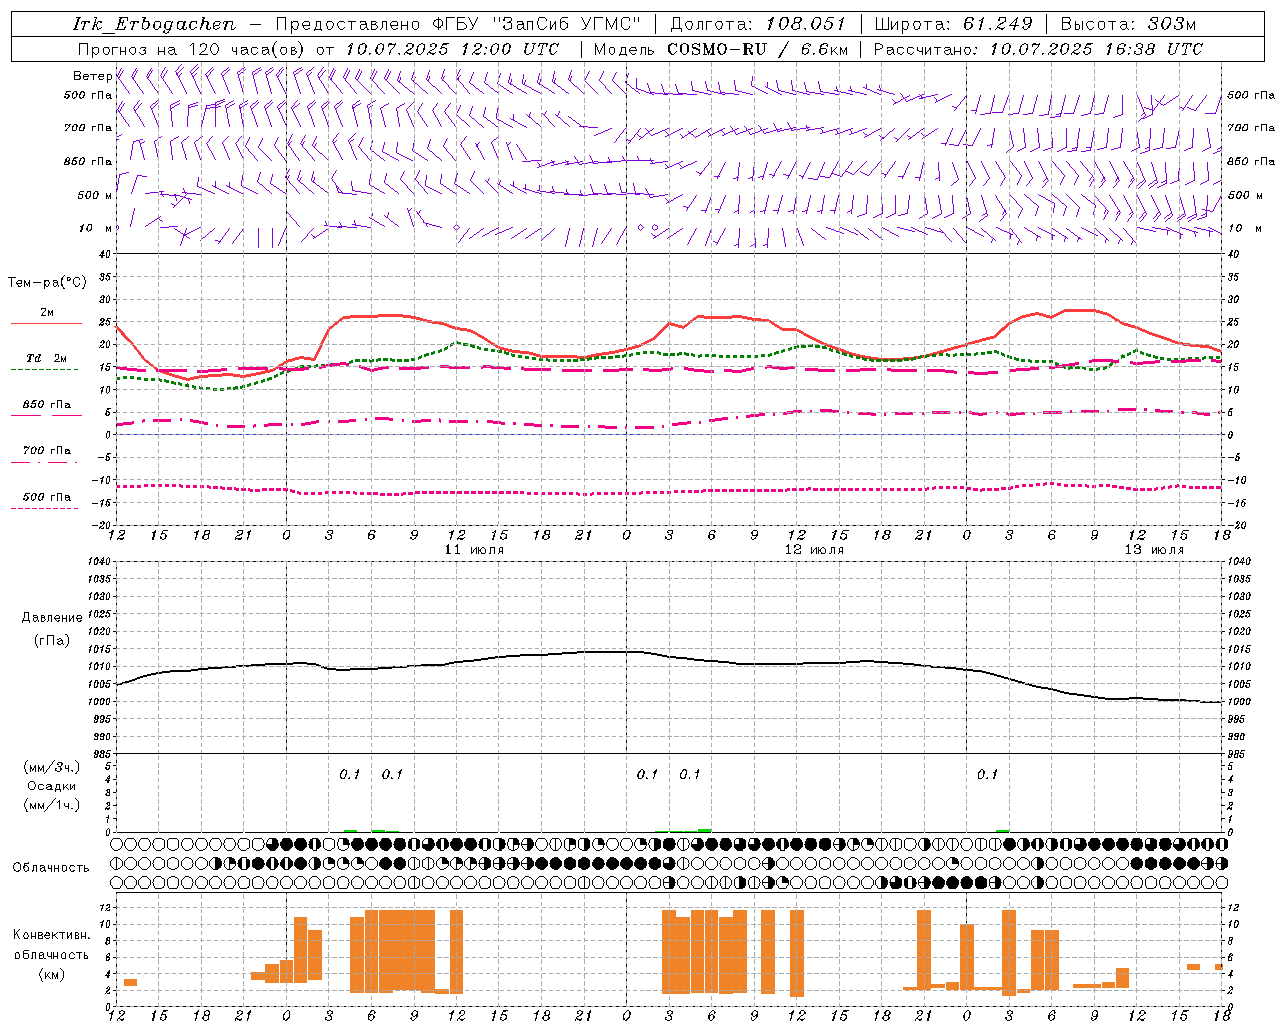The width and height of the screenshot is (1280, 1024).
Task: Select the elevation text Высота: 303м
Action: (x=1128, y=24)
